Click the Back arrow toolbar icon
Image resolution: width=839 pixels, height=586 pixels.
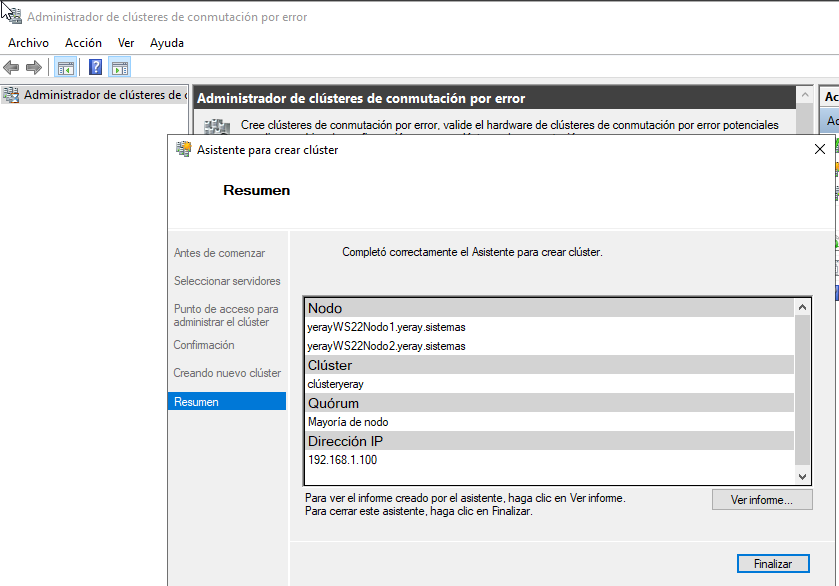pyautogui.click(x=11, y=67)
